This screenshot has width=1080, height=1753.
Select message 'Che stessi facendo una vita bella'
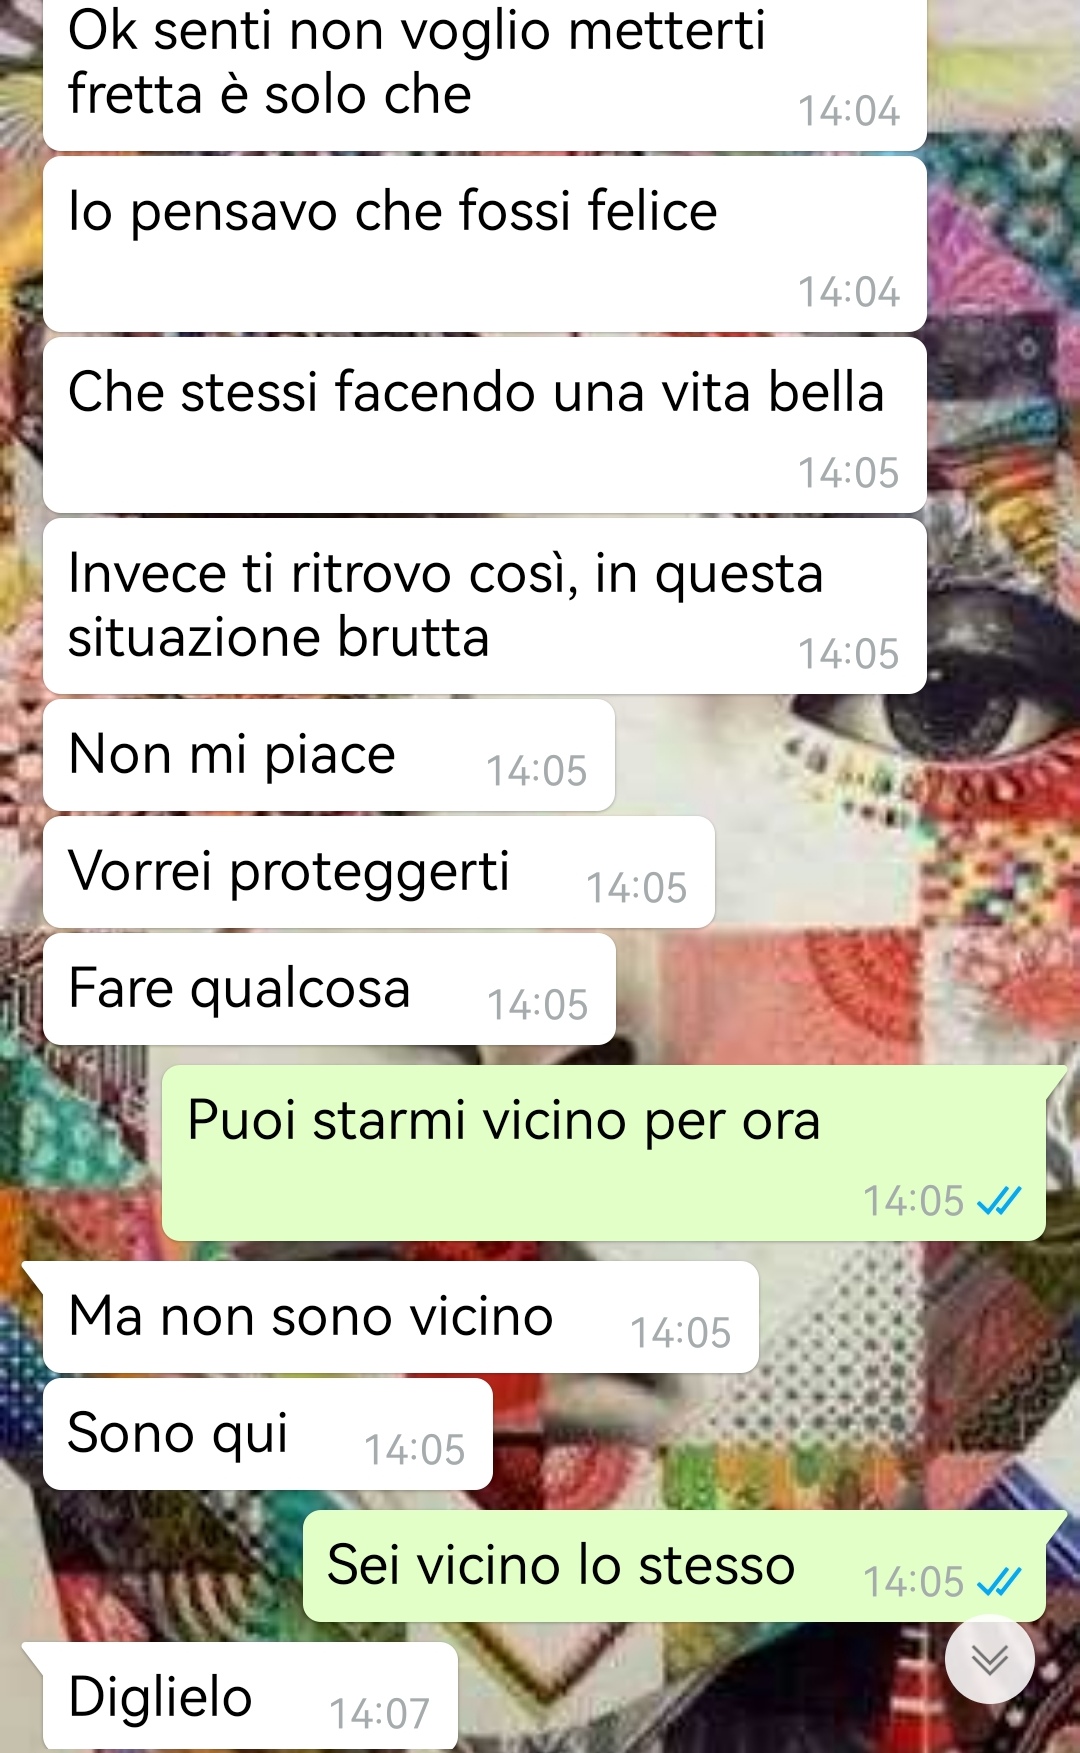pos(485,425)
